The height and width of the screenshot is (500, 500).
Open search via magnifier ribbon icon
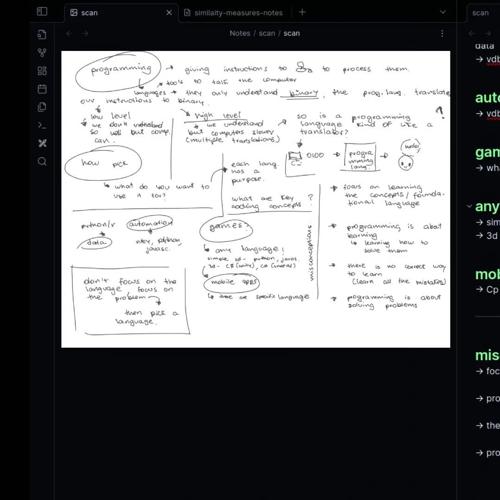point(42,162)
